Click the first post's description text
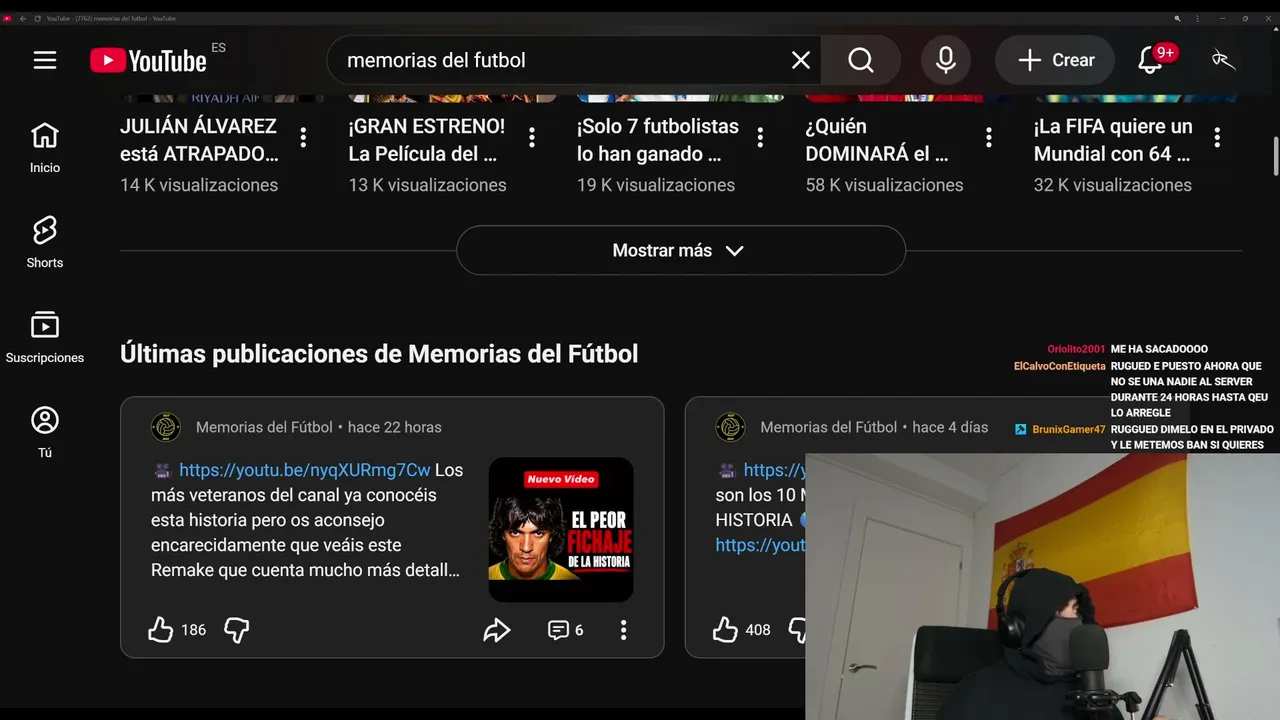 [x=307, y=520]
